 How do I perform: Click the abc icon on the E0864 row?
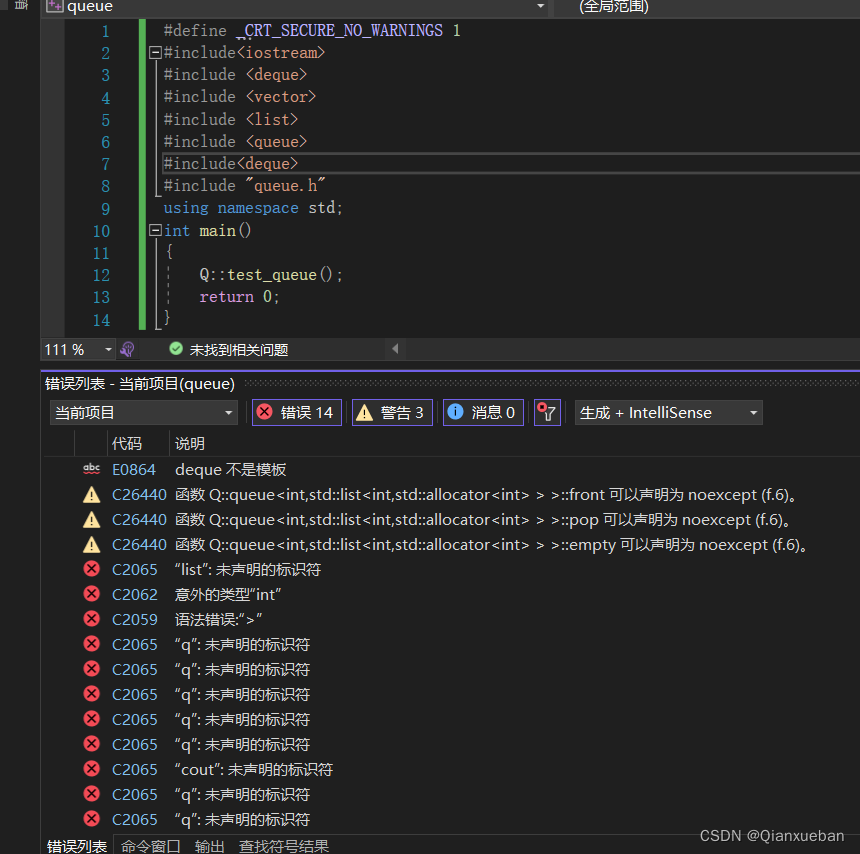coord(92,470)
